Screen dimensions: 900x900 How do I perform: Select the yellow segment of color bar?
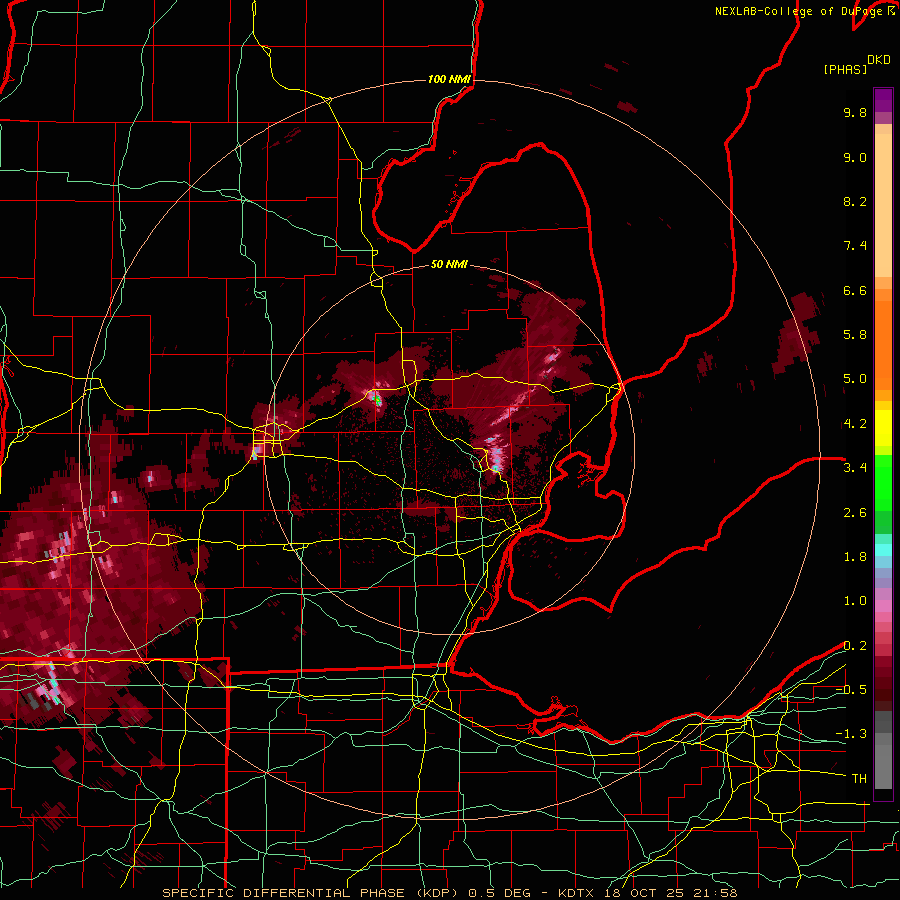coord(883,428)
